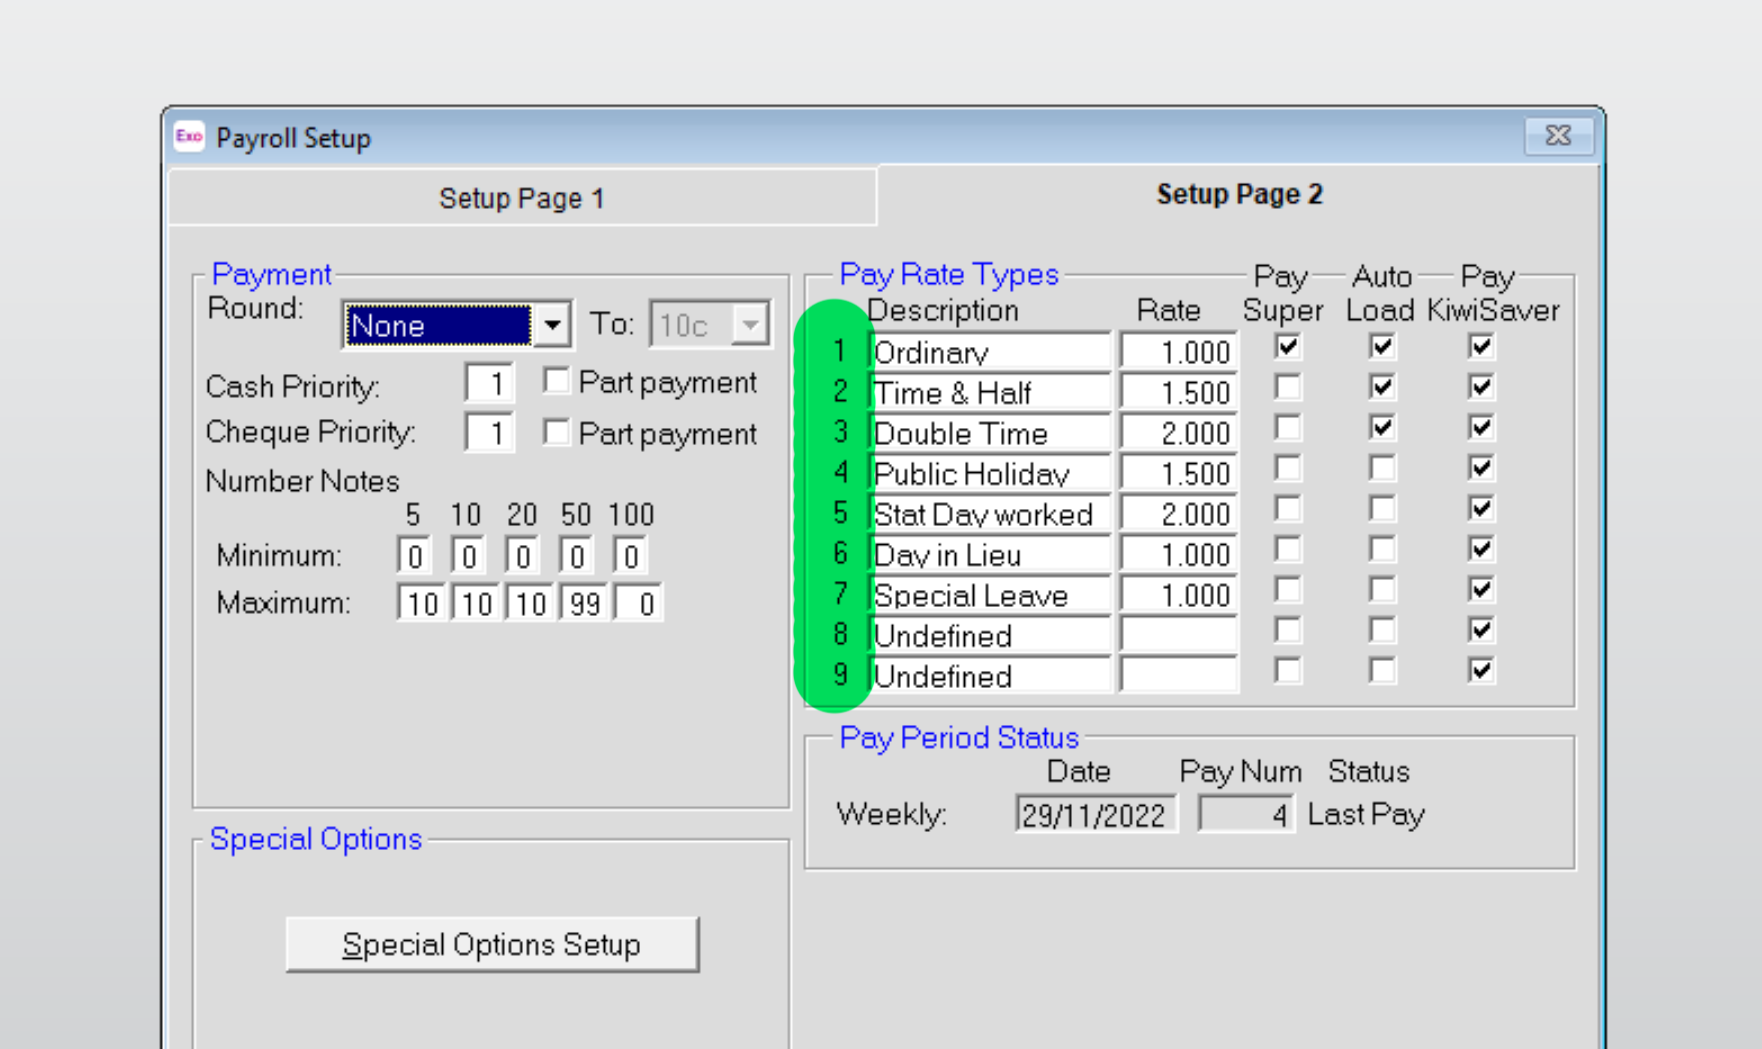
Task: Expand the disabled To 10c dropdown
Action: (x=749, y=325)
